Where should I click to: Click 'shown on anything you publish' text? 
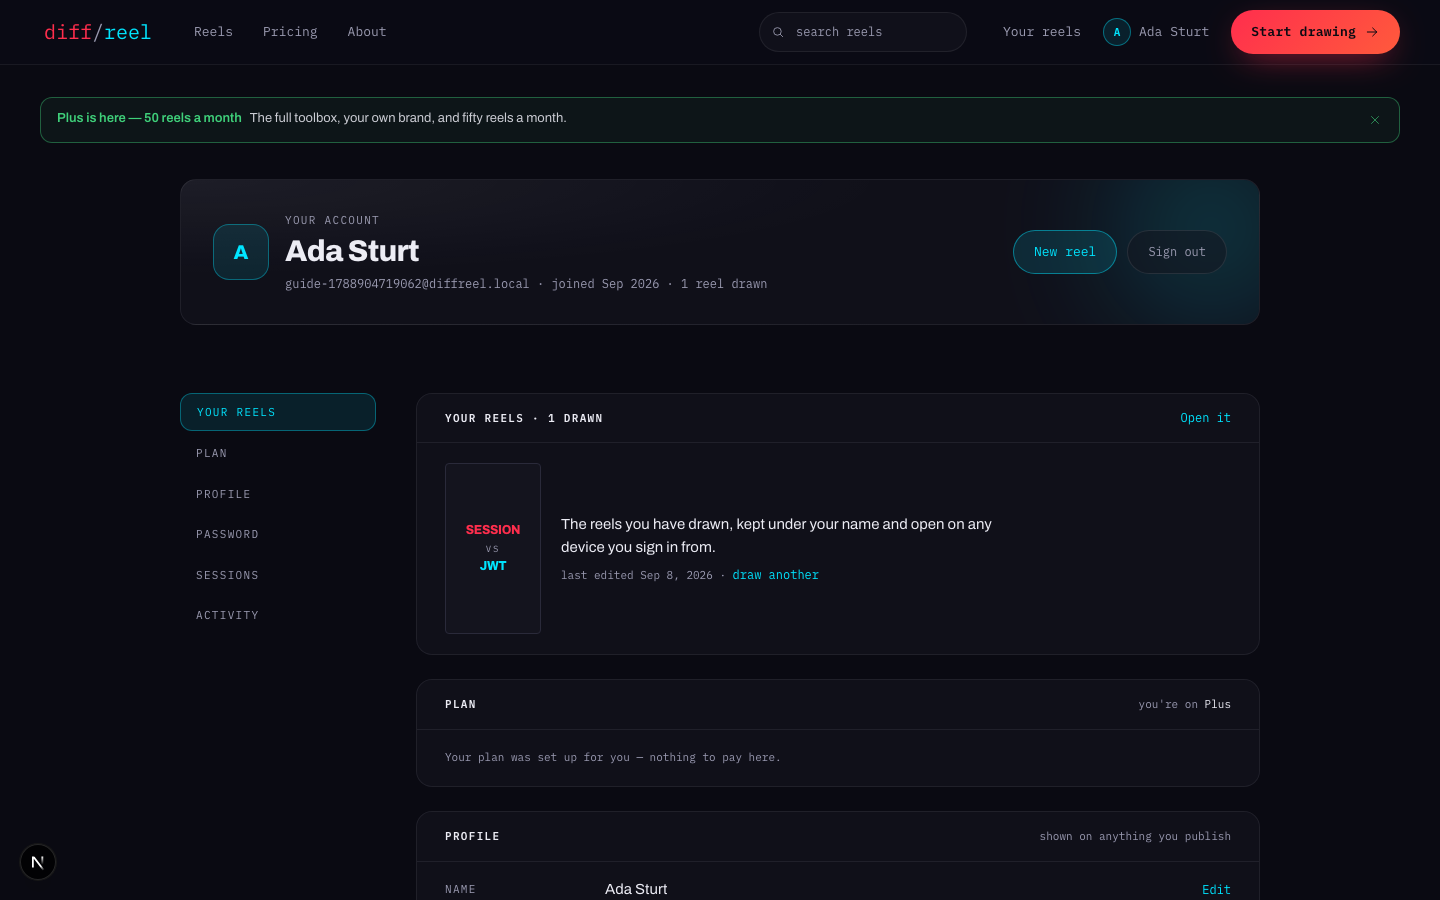1135,836
